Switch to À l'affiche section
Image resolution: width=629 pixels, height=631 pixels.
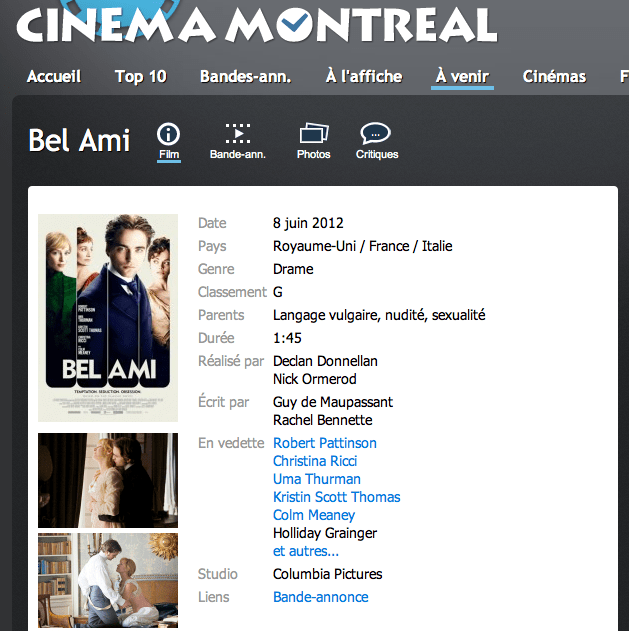(364, 76)
